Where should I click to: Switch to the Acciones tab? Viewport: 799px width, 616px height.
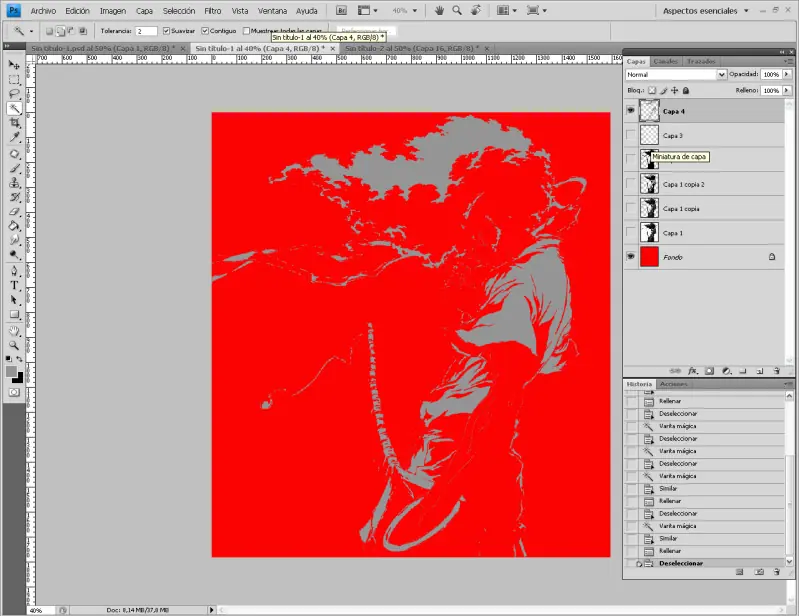[x=674, y=384]
